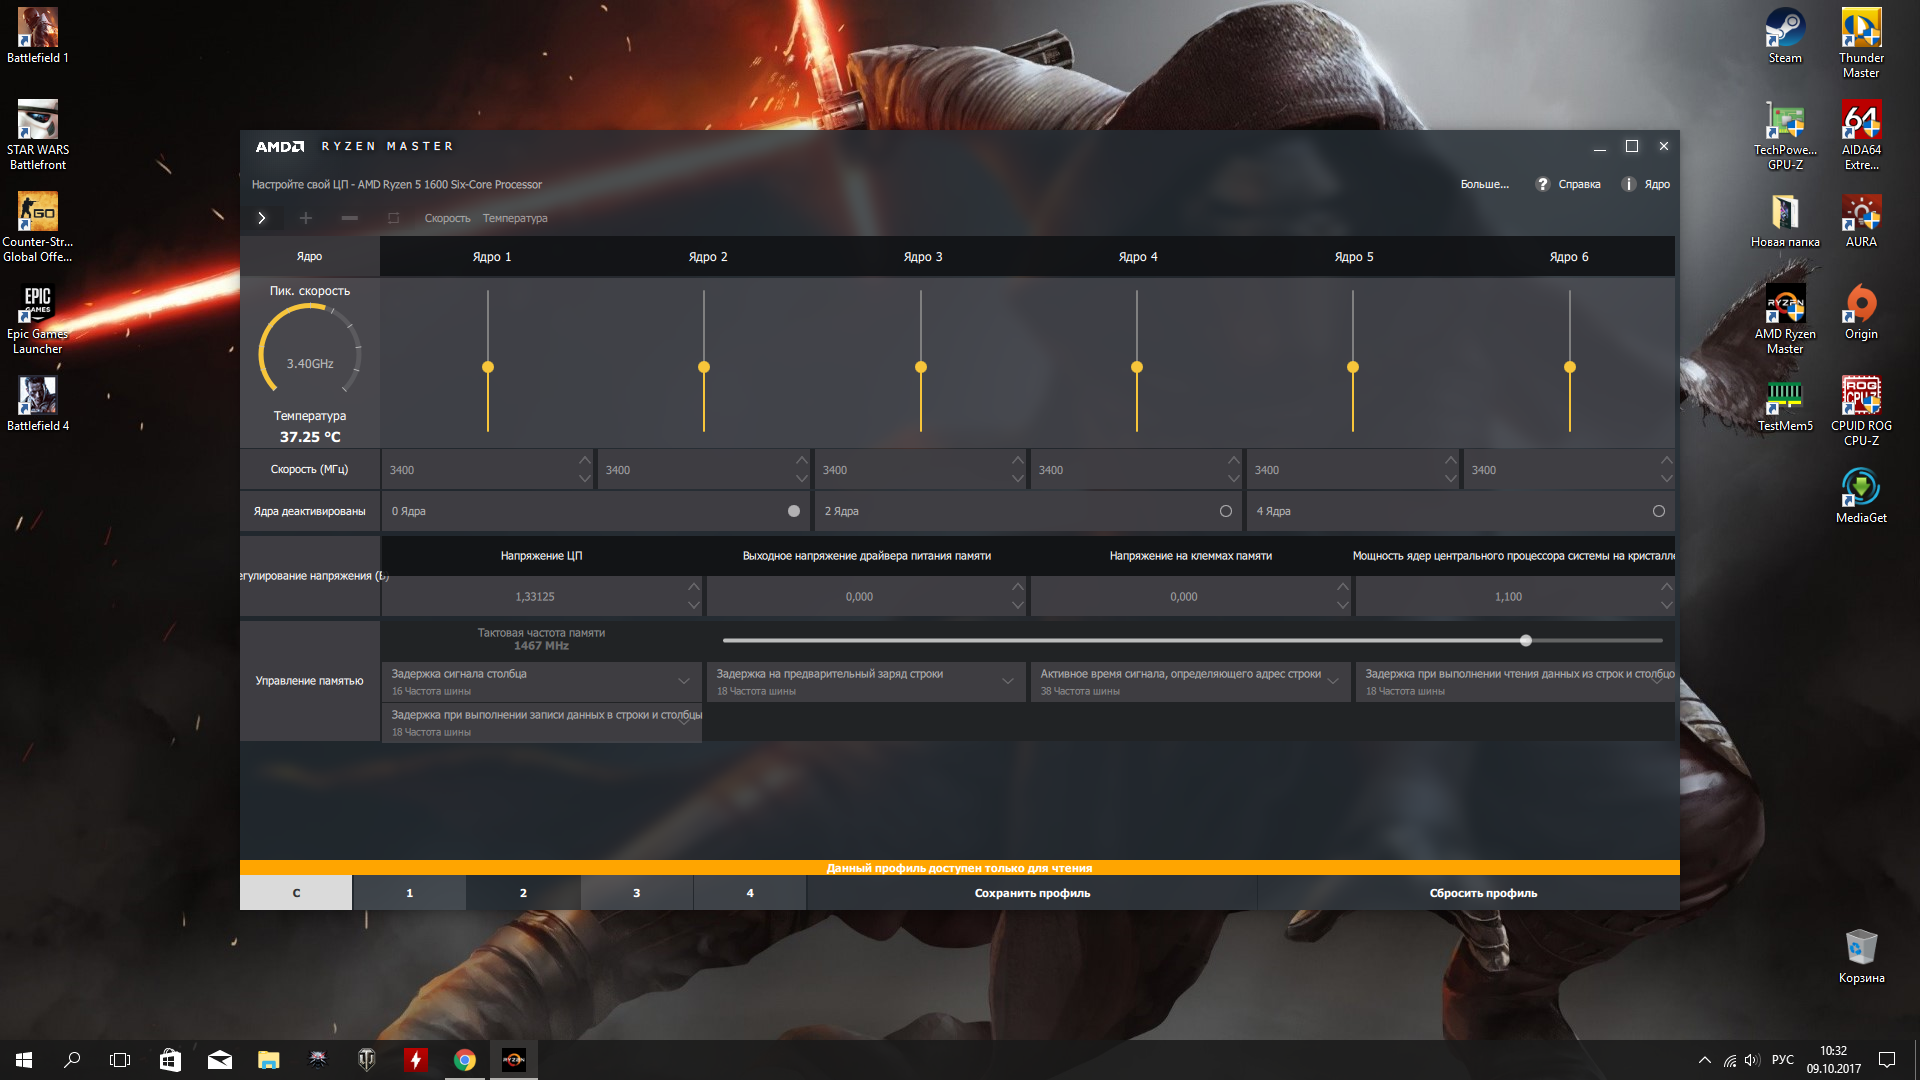The width and height of the screenshot is (1920, 1080).
Task: Click the Ядро info icon
Action: click(1628, 184)
